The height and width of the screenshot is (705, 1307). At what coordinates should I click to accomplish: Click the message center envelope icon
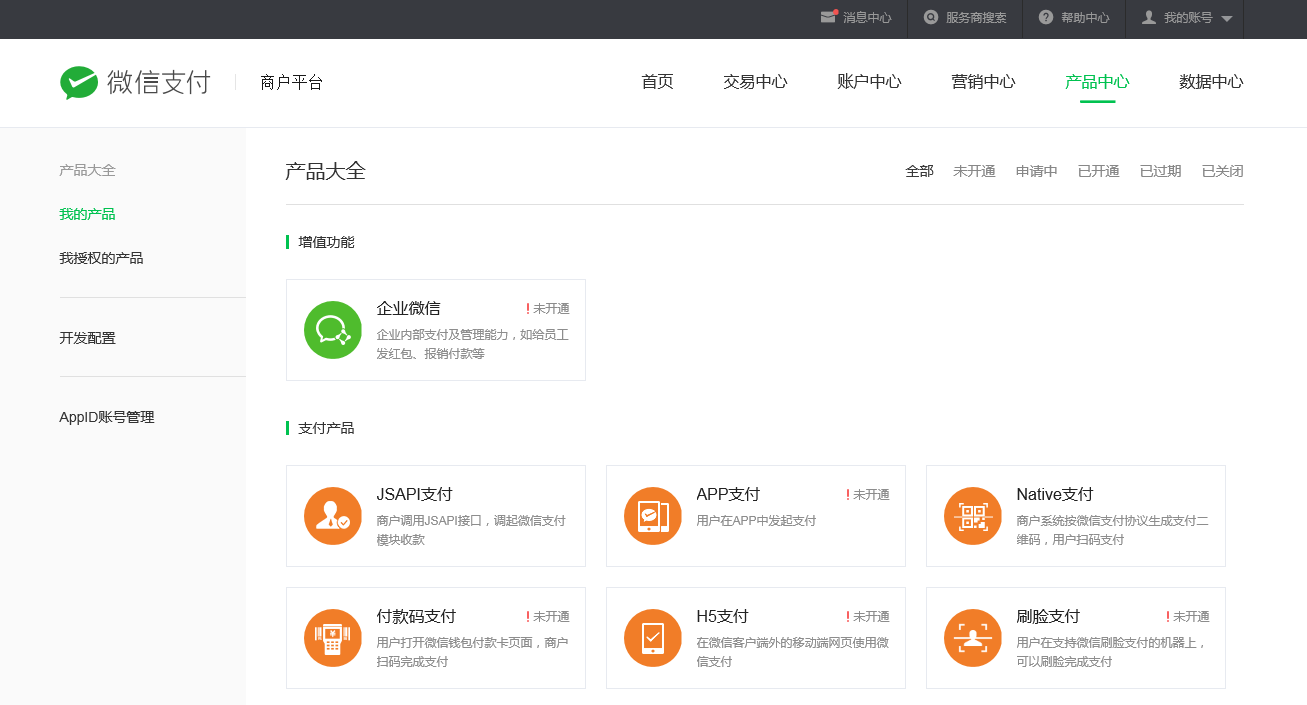click(828, 17)
